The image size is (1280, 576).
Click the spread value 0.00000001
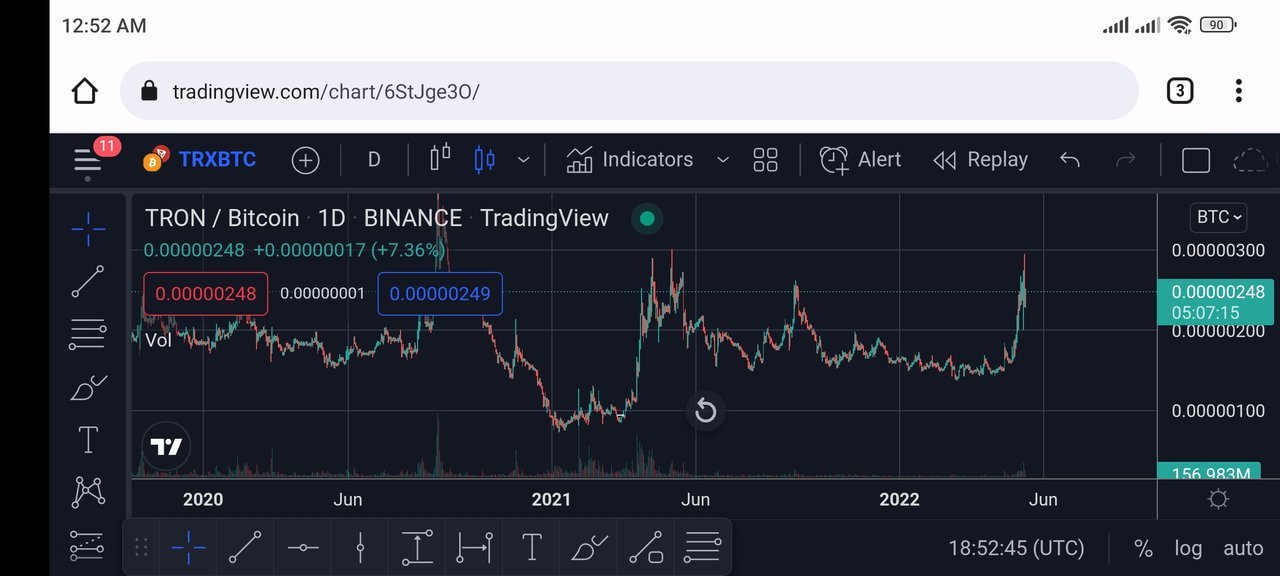coord(322,294)
